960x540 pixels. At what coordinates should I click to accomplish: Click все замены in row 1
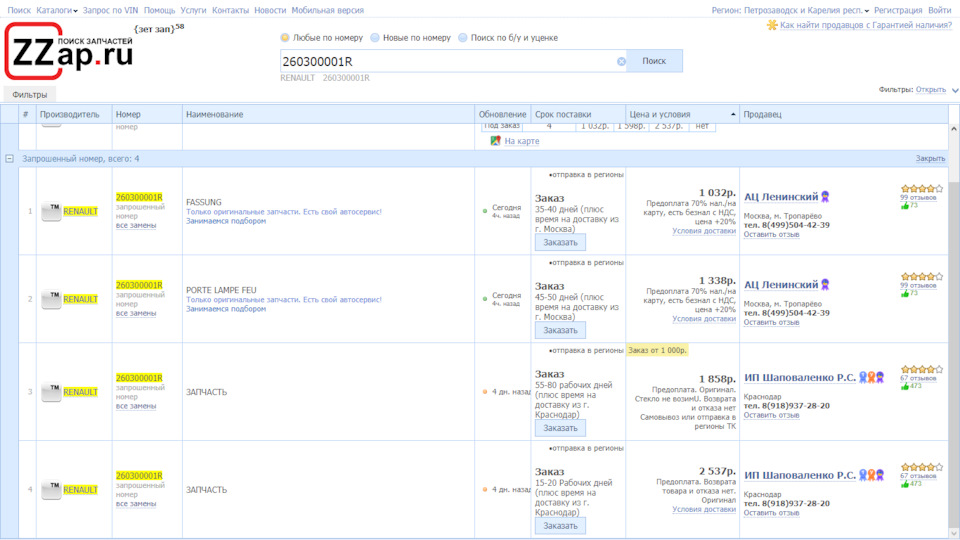[136, 225]
